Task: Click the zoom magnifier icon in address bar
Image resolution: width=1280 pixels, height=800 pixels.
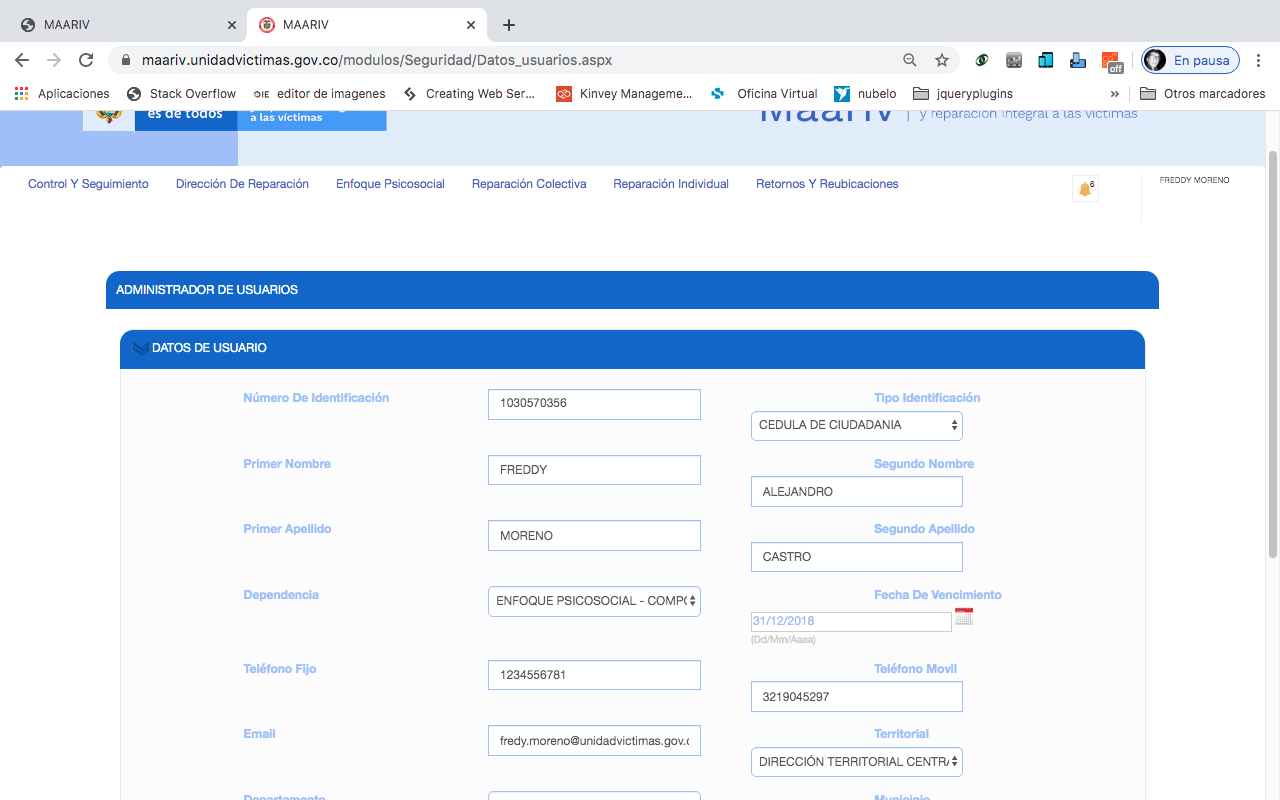Action: point(910,60)
